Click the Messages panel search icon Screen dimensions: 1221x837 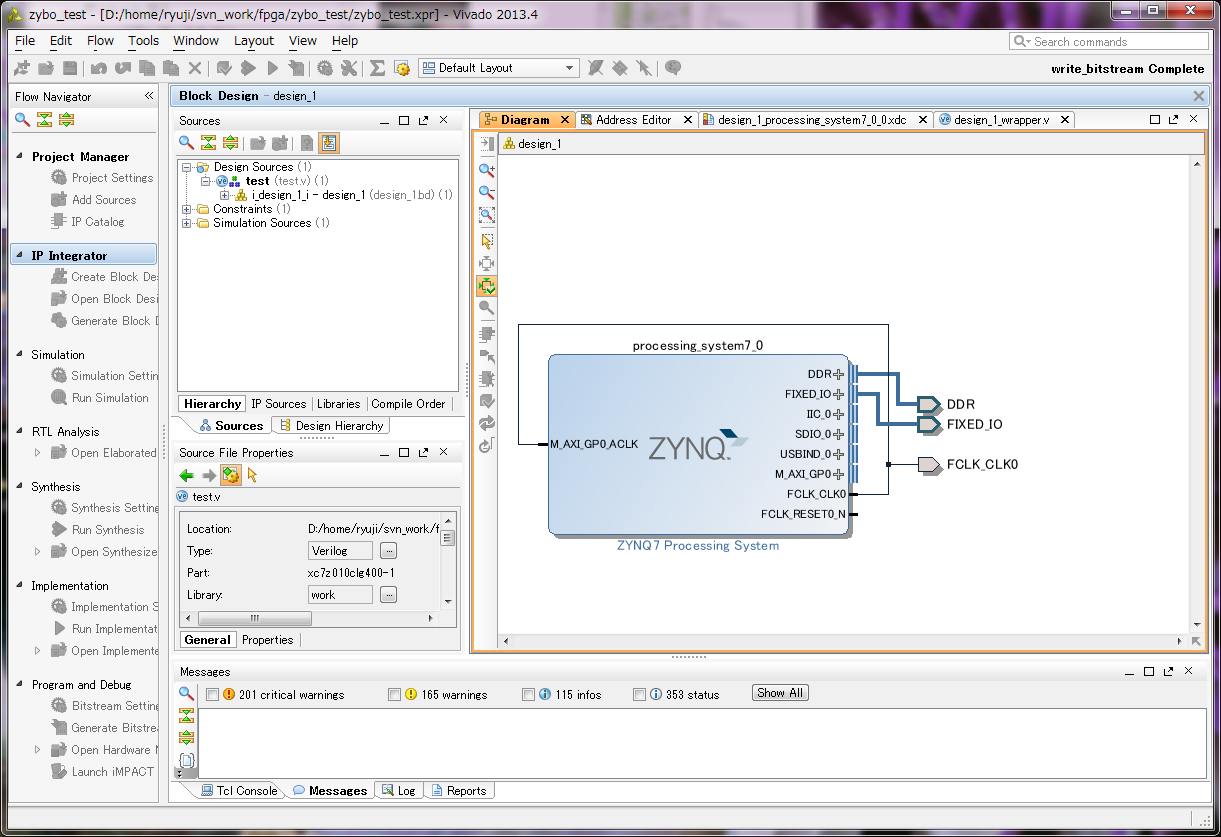point(186,693)
